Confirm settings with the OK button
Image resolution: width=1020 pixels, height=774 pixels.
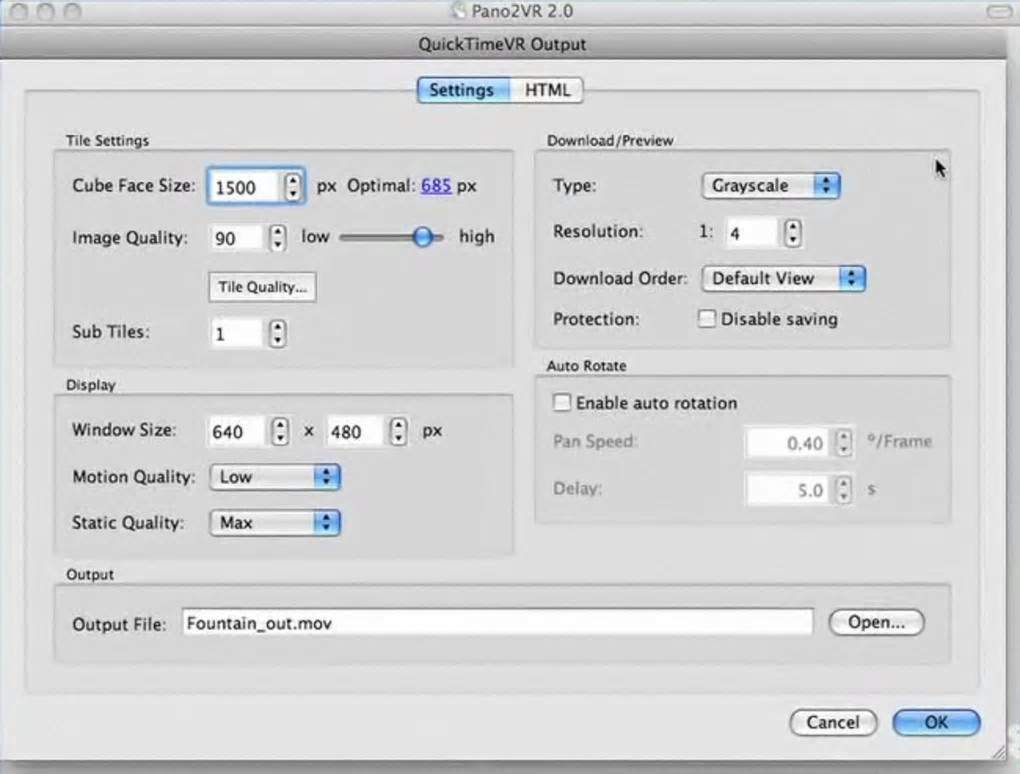point(936,723)
